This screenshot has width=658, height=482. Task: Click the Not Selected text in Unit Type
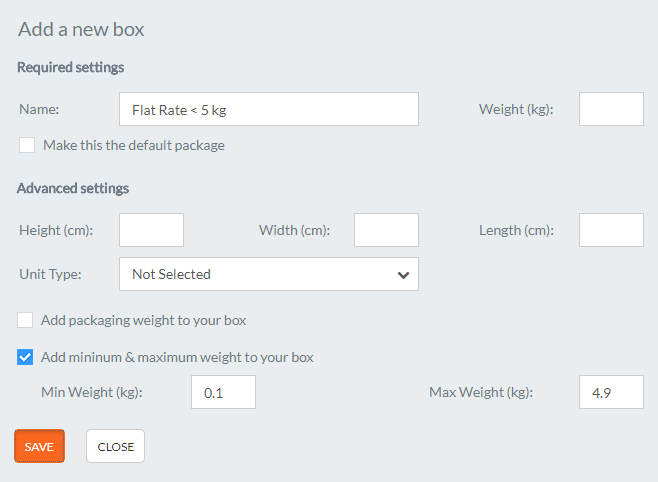(171, 274)
